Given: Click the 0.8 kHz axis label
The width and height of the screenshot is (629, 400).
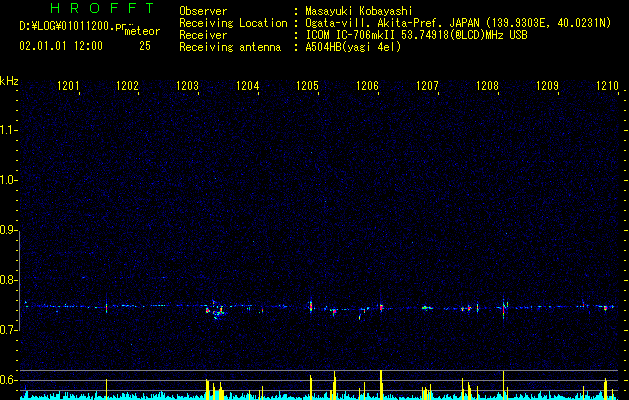Looking at the screenshot, I should 8,280.
